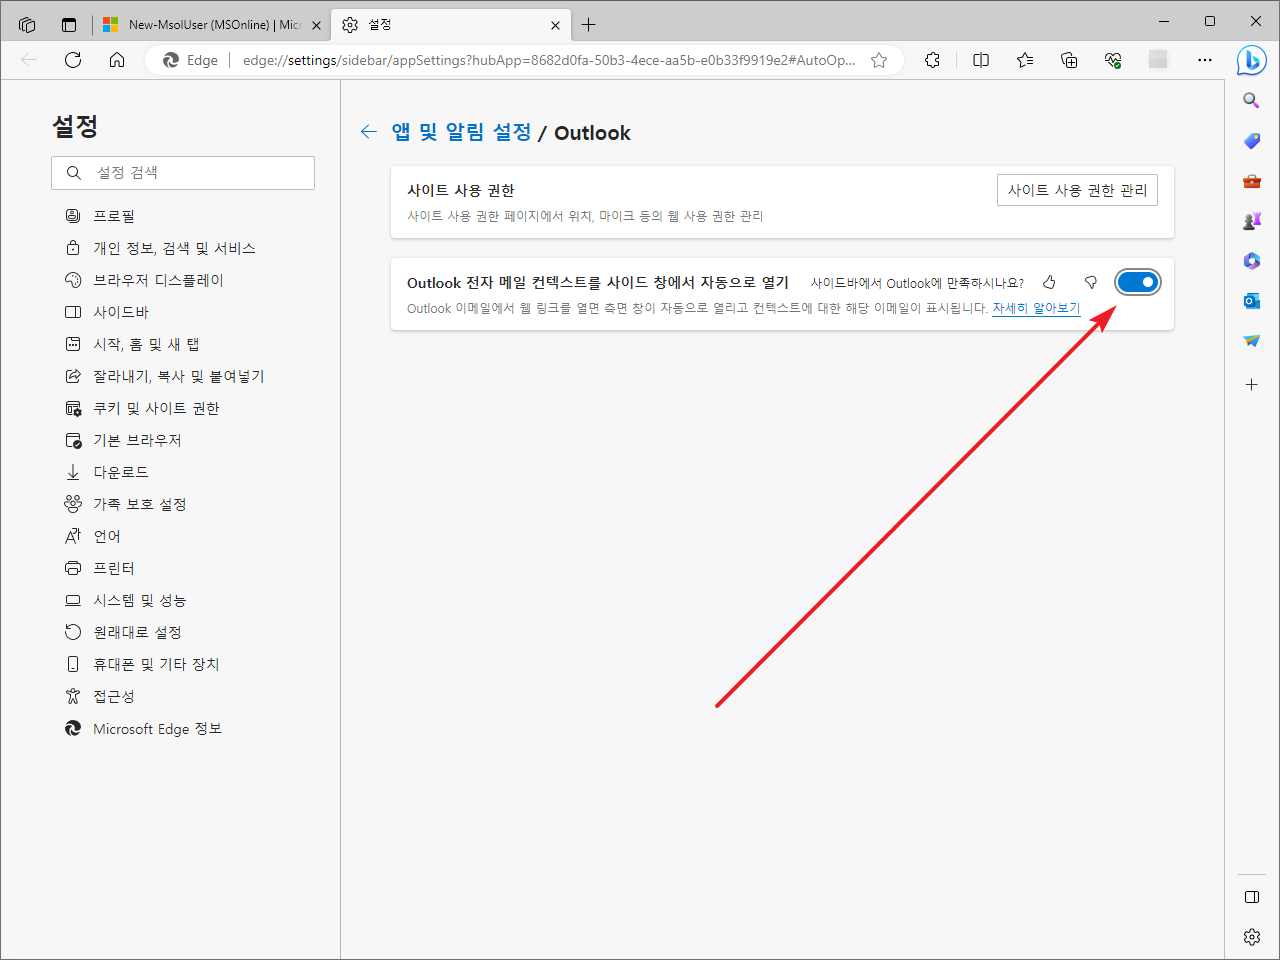1280x960 pixels.
Task: Open 브라우저 디스플레이 section
Action: tap(158, 280)
